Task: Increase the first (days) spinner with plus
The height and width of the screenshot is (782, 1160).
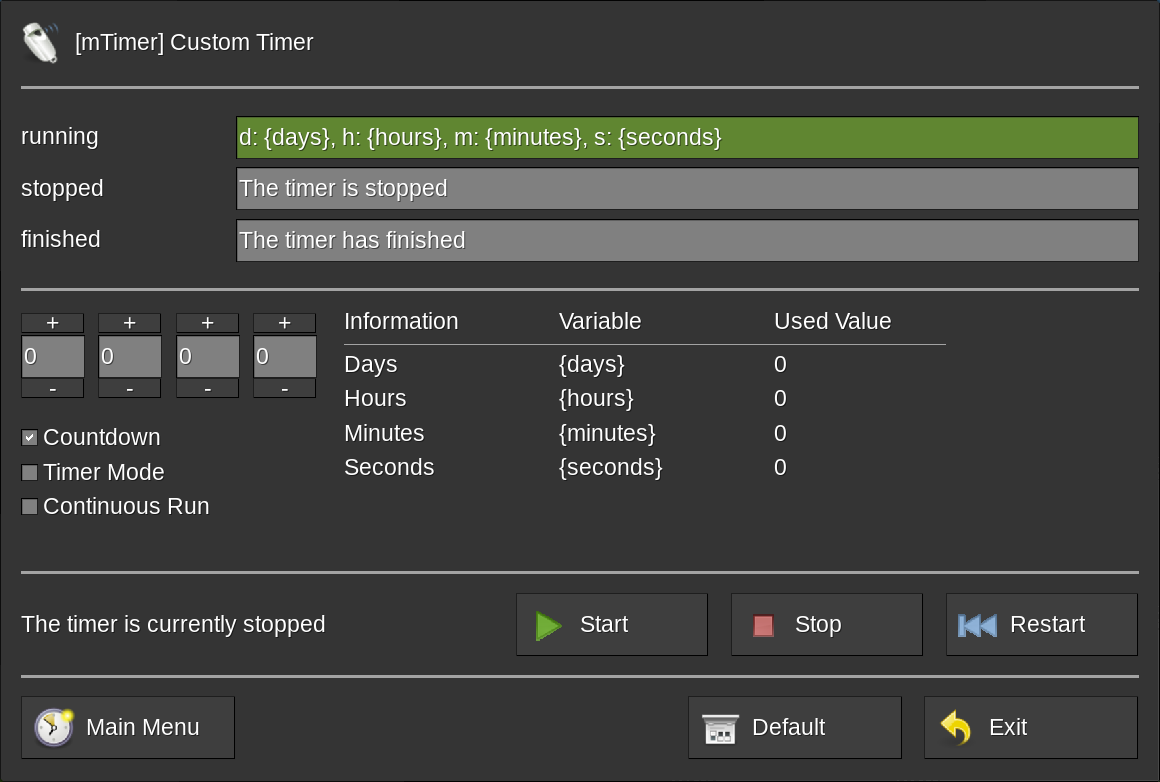Action: click(x=53, y=323)
